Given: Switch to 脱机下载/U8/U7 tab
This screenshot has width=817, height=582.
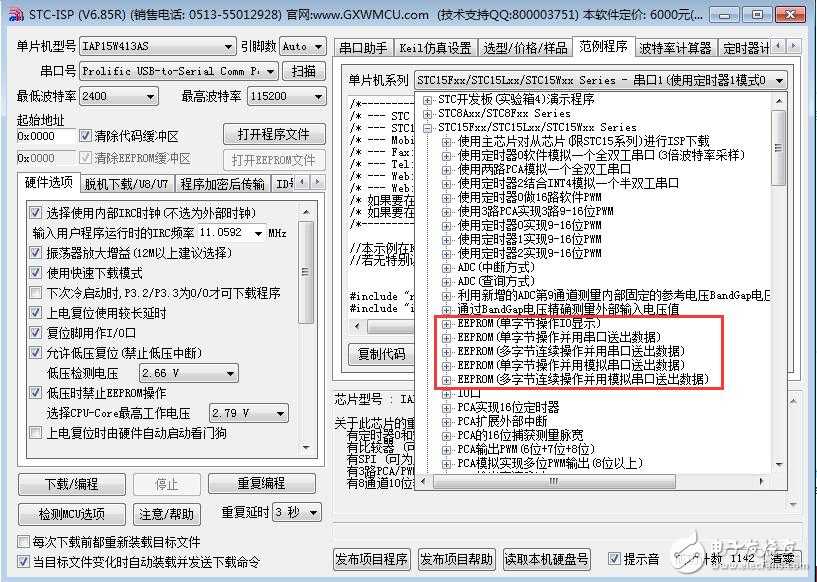Looking at the screenshot, I should (127, 184).
